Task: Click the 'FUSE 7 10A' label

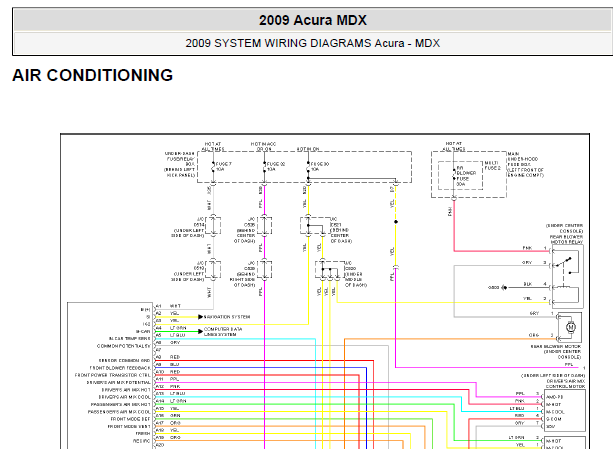Action: [x=223, y=166]
